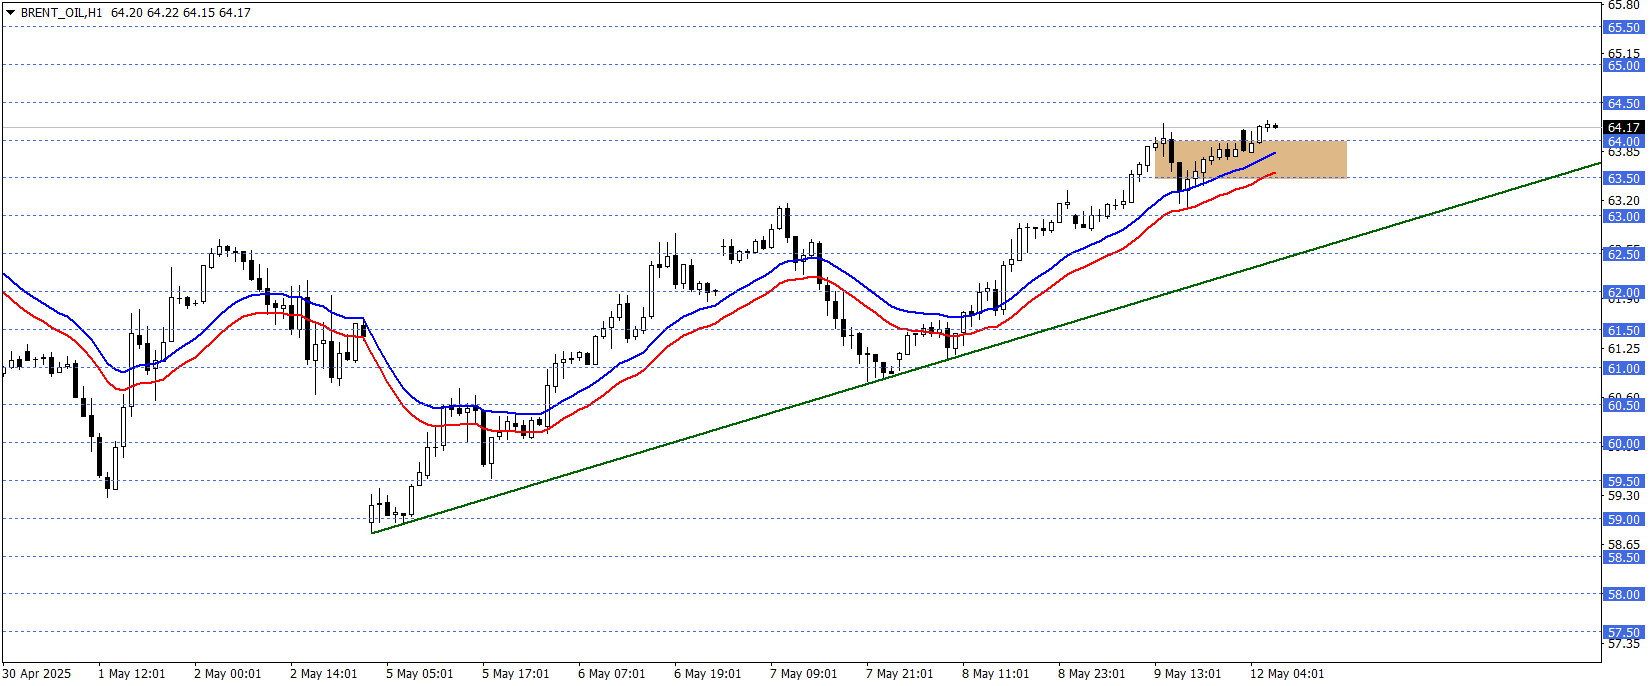This screenshot has width=1651, height=686.
Task: Click the 62.00 price level label
Action: pos(1624,292)
